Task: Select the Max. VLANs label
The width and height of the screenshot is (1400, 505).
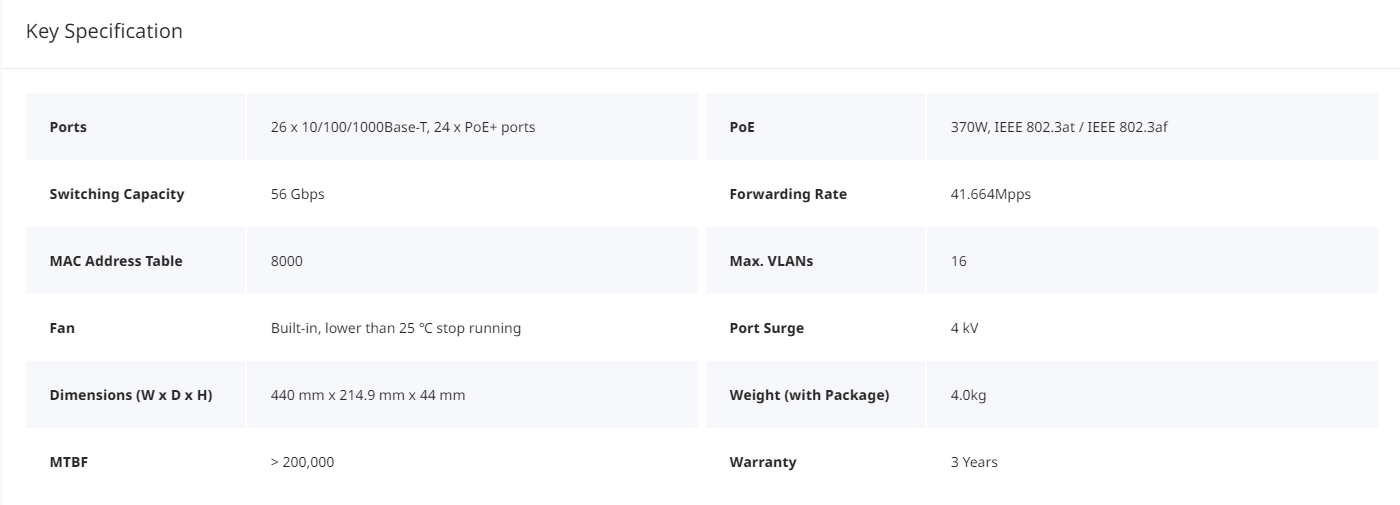Action: point(772,261)
